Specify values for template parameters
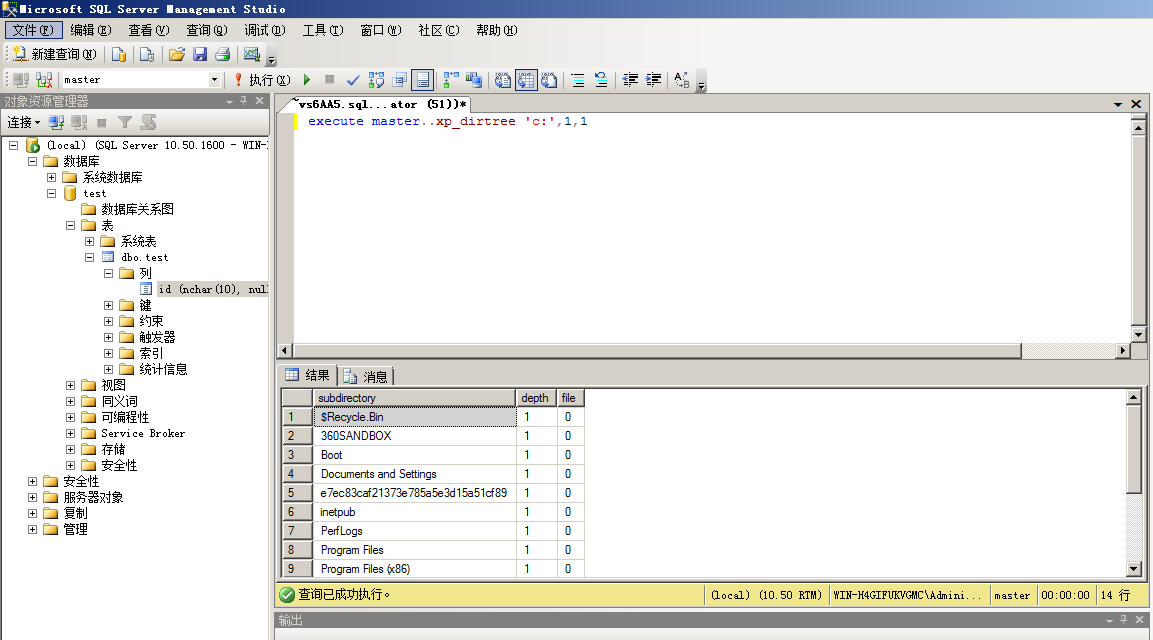This screenshot has width=1153, height=640. pos(682,79)
